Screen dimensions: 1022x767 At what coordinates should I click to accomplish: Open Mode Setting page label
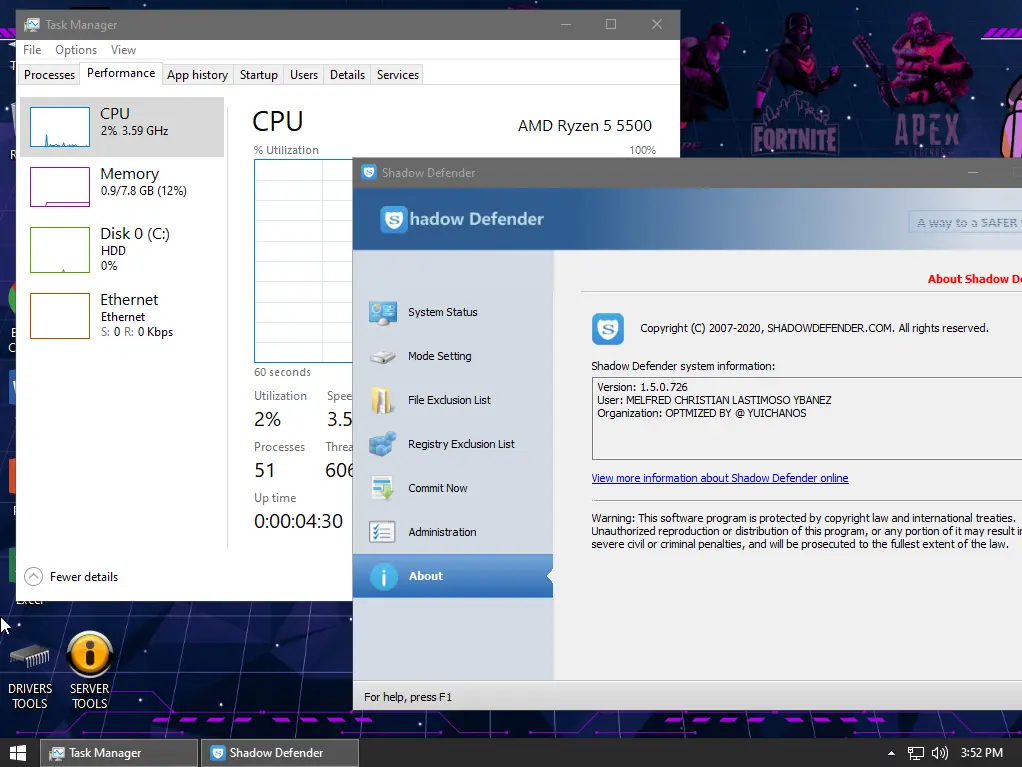pos(439,356)
